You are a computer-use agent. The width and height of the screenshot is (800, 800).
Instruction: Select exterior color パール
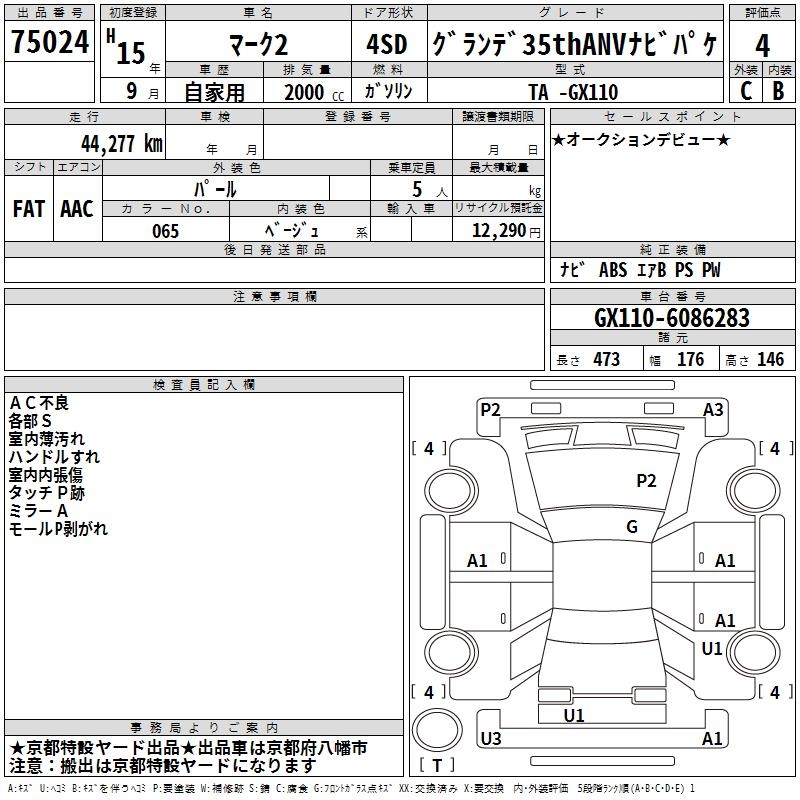pyautogui.click(x=215, y=189)
